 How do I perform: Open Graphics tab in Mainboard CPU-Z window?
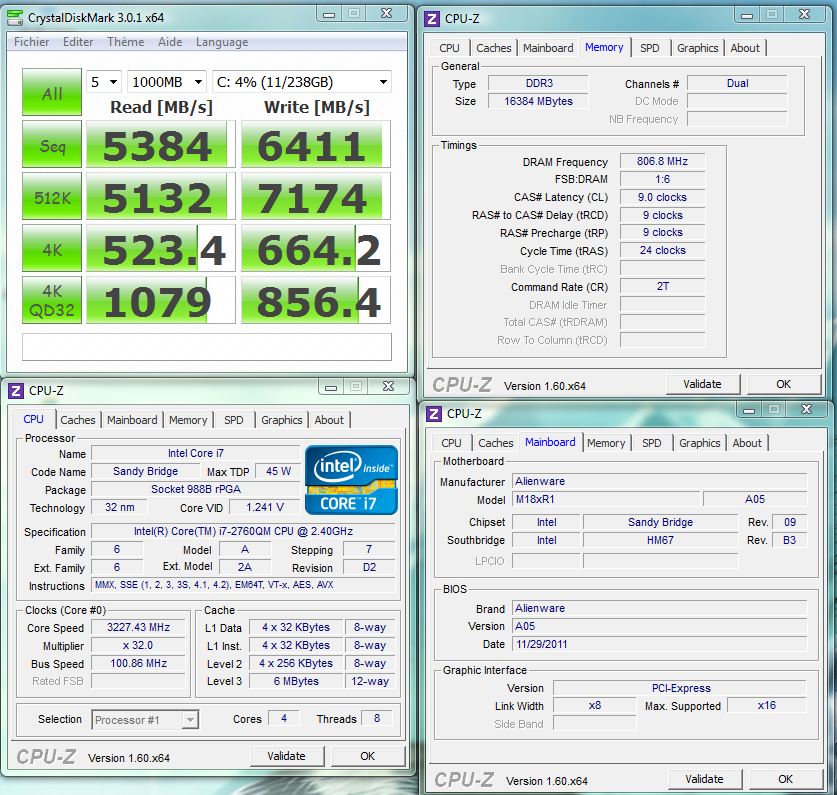pyautogui.click(x=700, y=443)
